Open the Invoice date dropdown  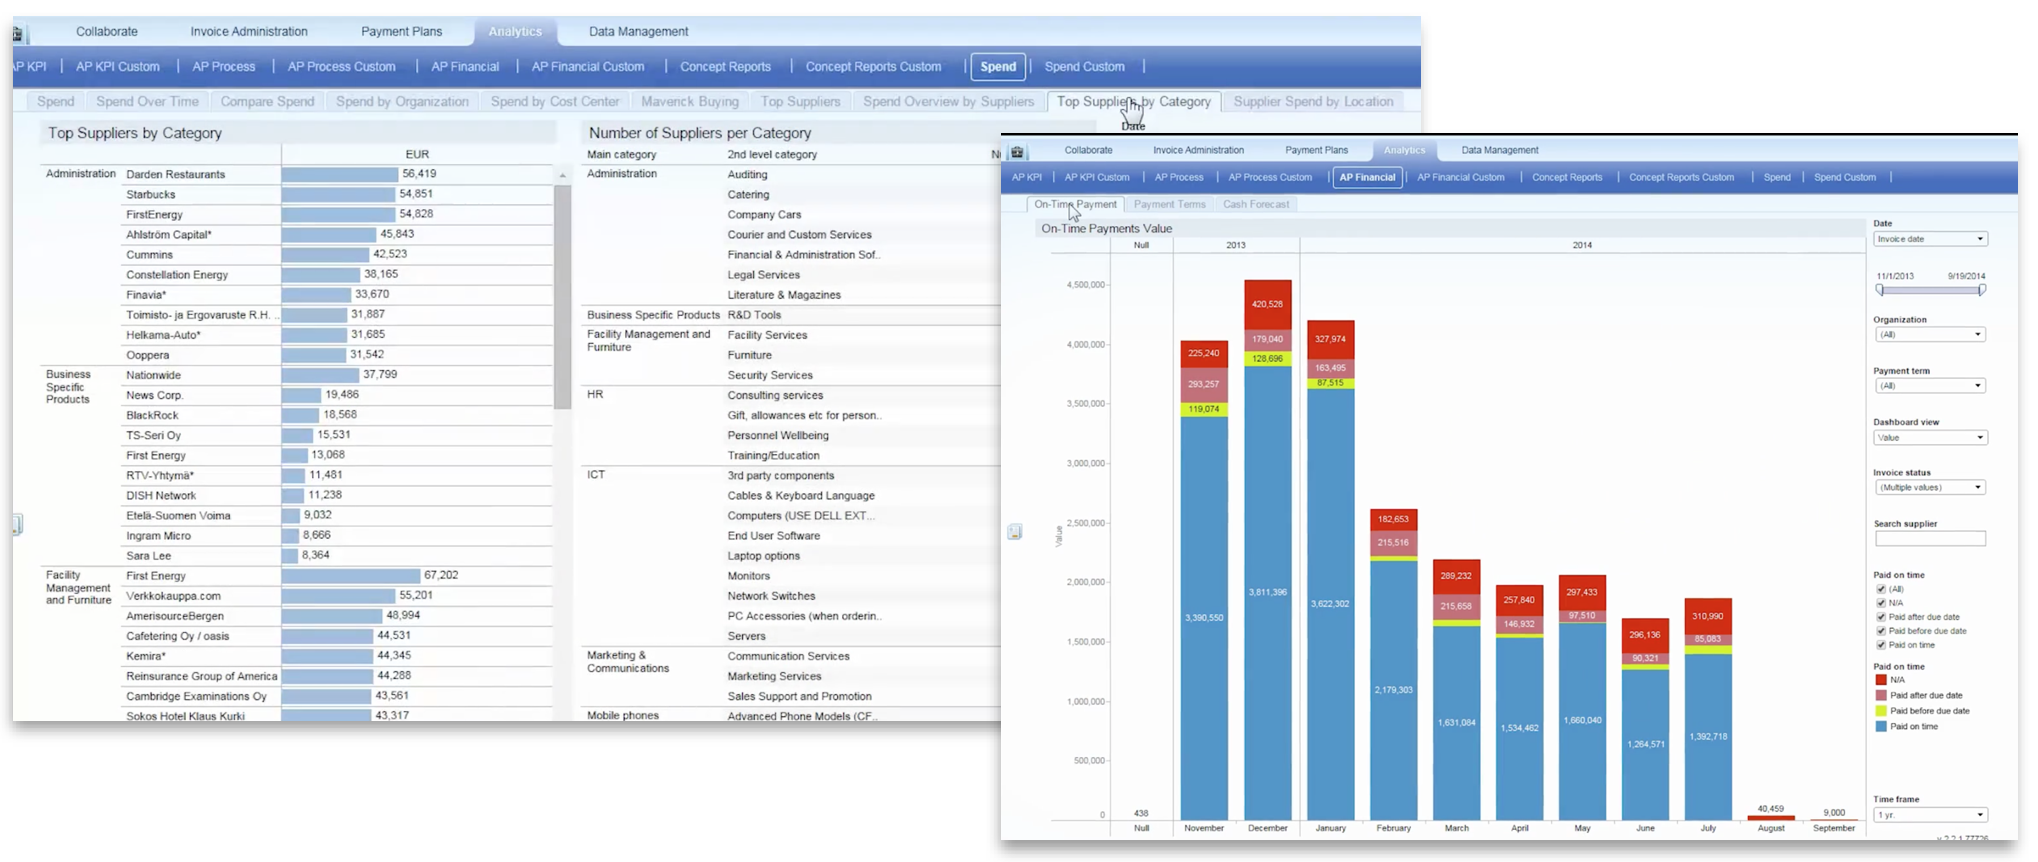point(1929,239)
